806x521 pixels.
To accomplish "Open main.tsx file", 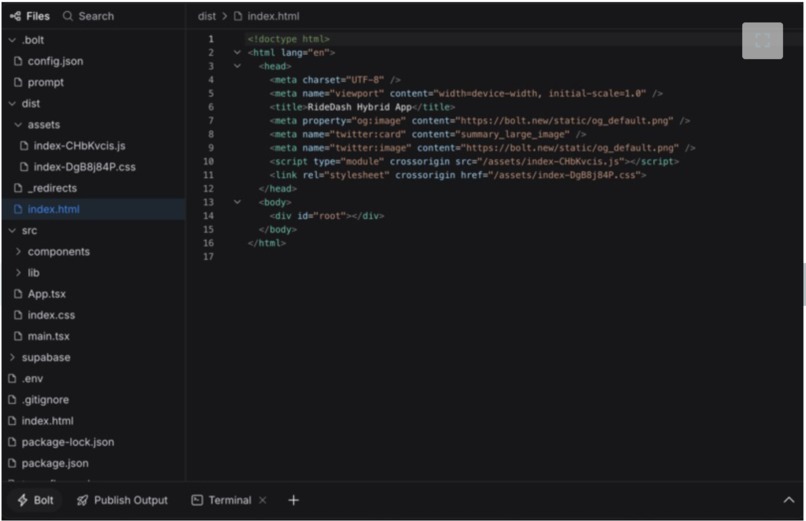I will 48,336.
